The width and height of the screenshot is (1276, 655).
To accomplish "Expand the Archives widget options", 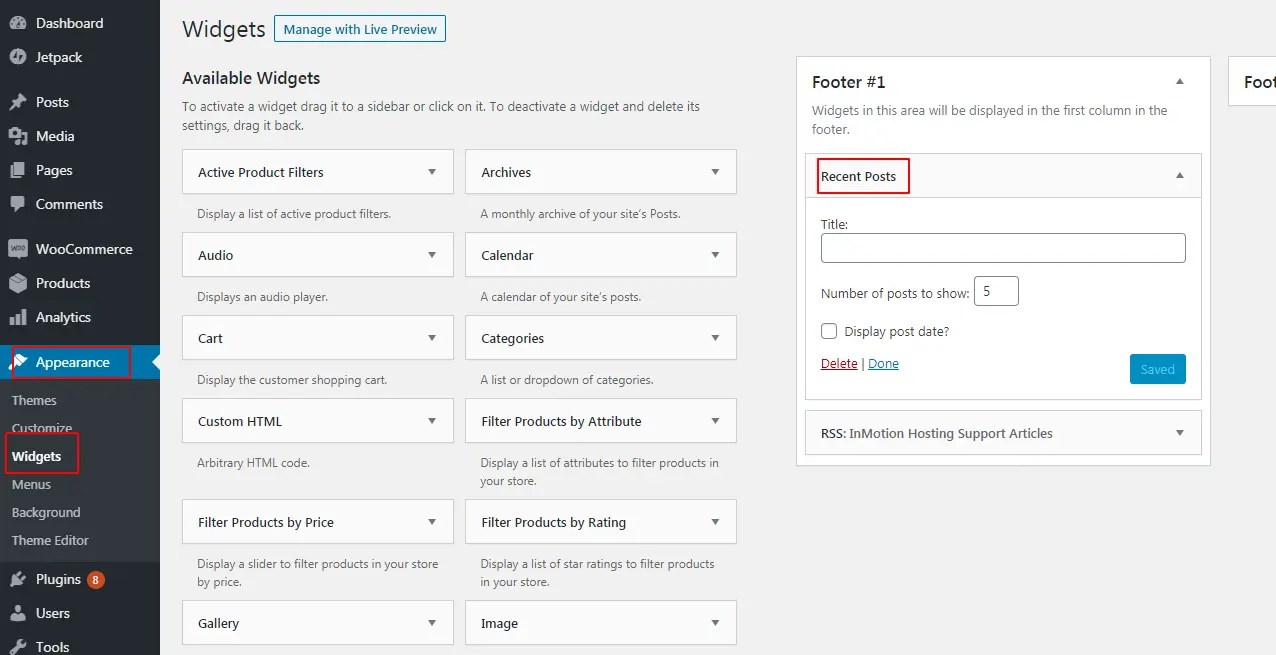I will pyautogui.click(x=714, y=171).
